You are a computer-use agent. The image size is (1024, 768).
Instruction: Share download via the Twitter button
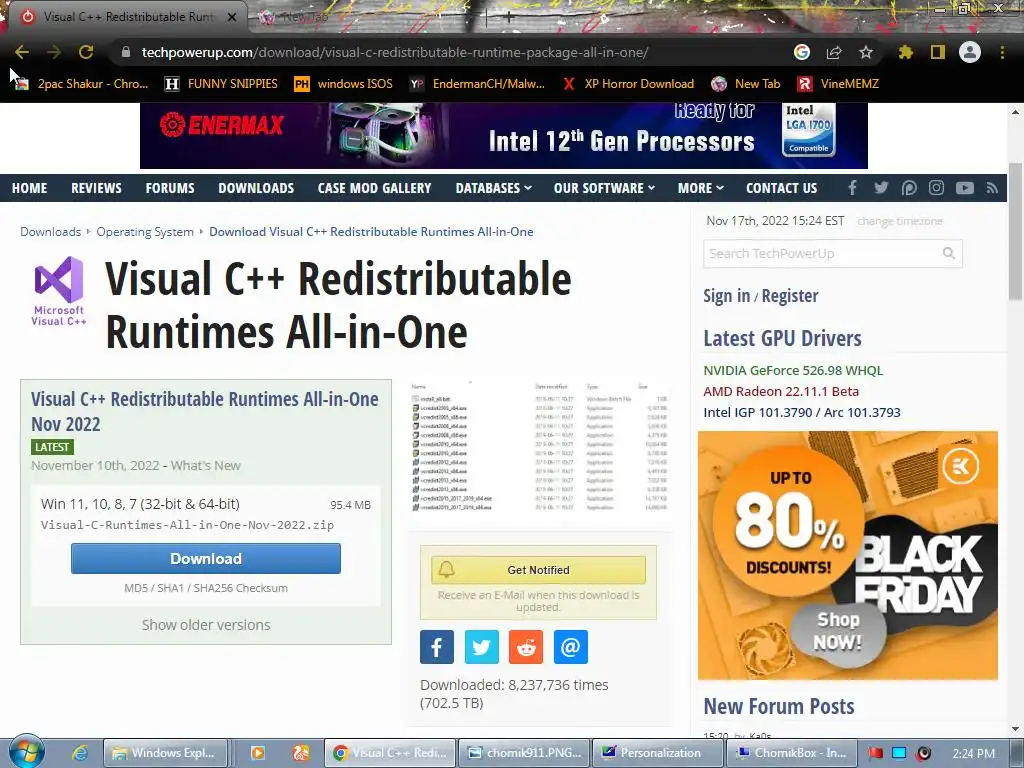(481, 647)
